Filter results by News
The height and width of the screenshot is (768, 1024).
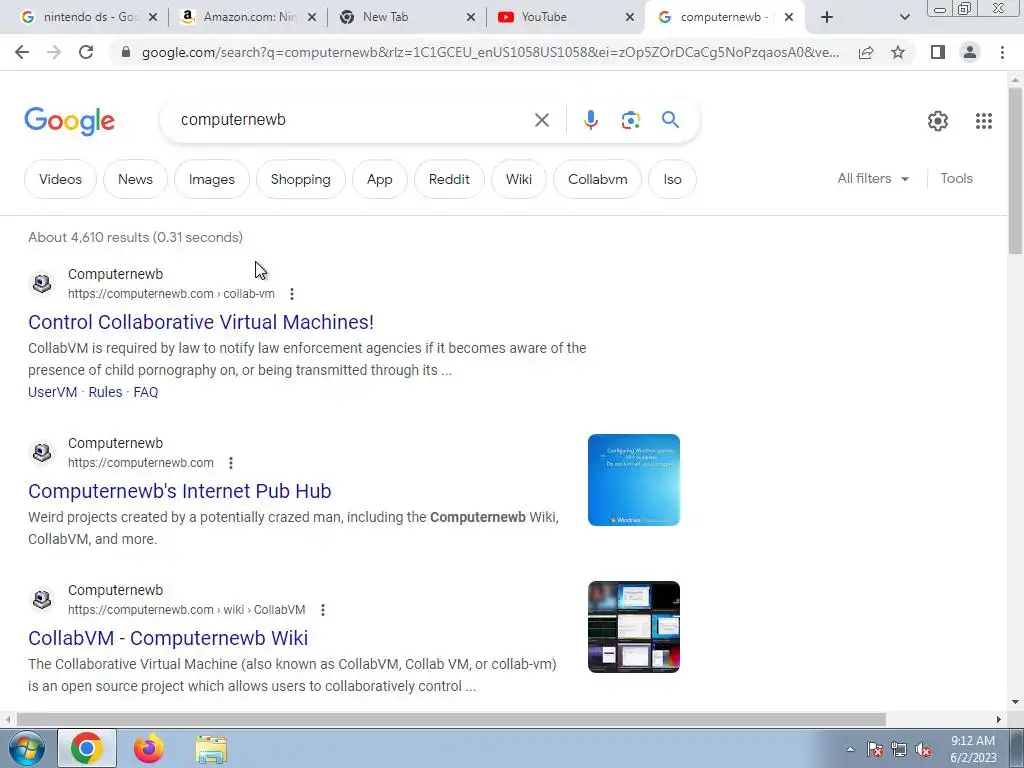pyautogui.click(x=135, y=179)
